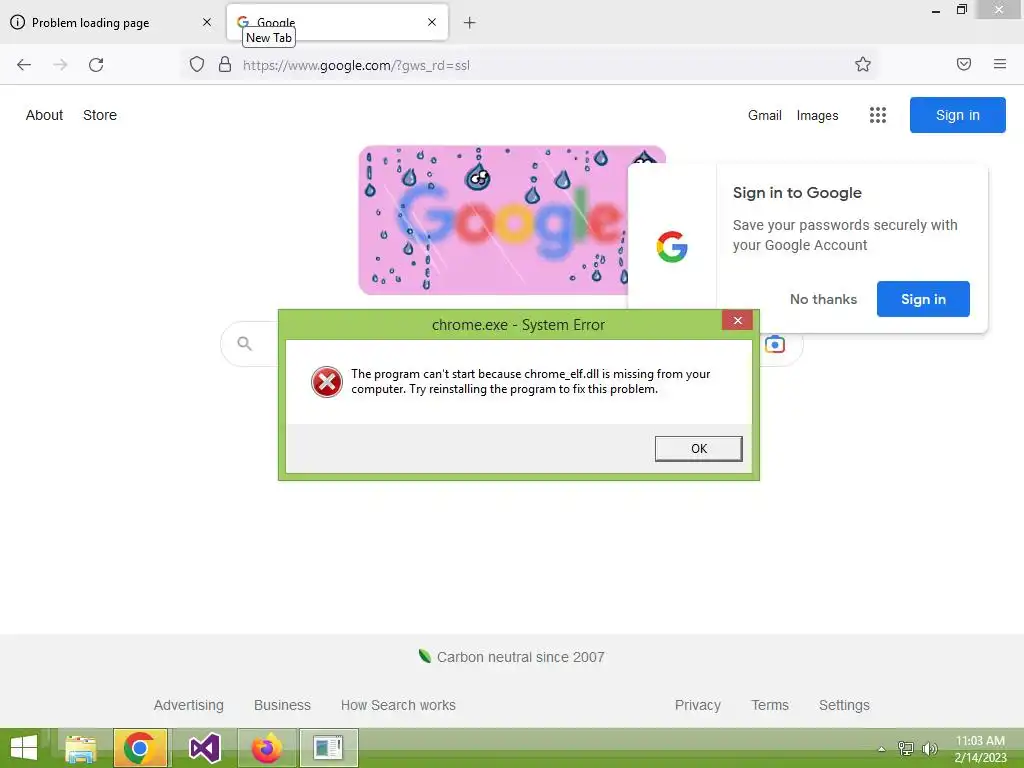Minimize the Firefox window

pos(936,11)
